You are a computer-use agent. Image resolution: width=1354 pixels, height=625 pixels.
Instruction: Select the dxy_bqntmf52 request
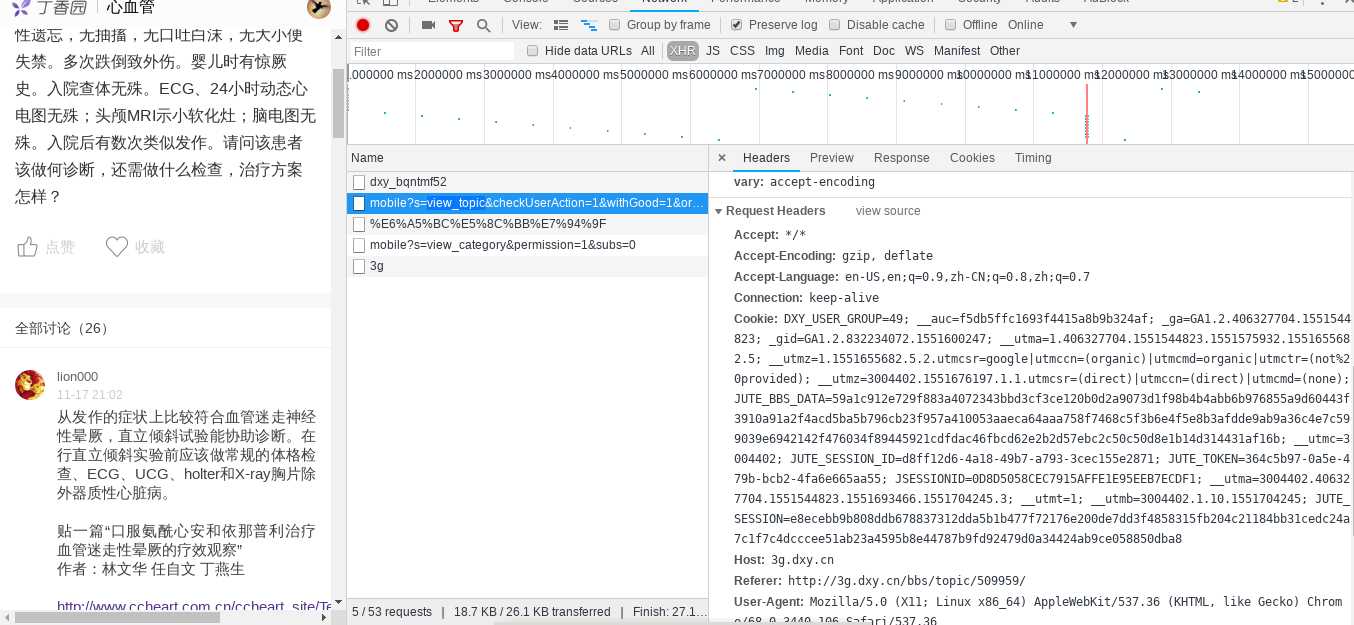click(x=527, y=182)
